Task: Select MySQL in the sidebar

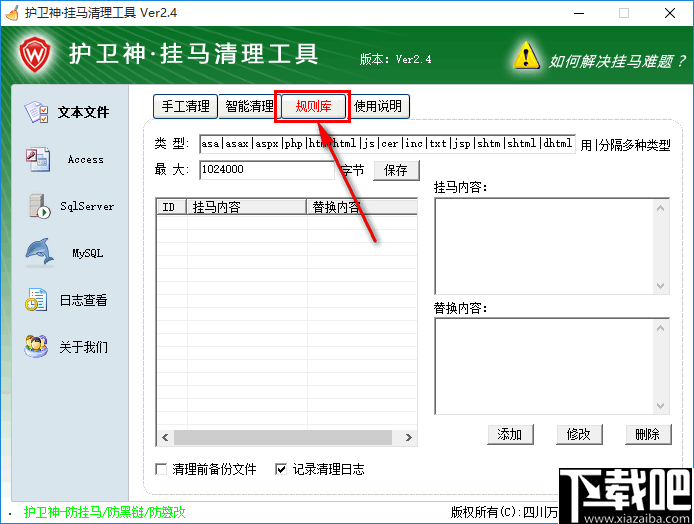Action: click(88, 253)
